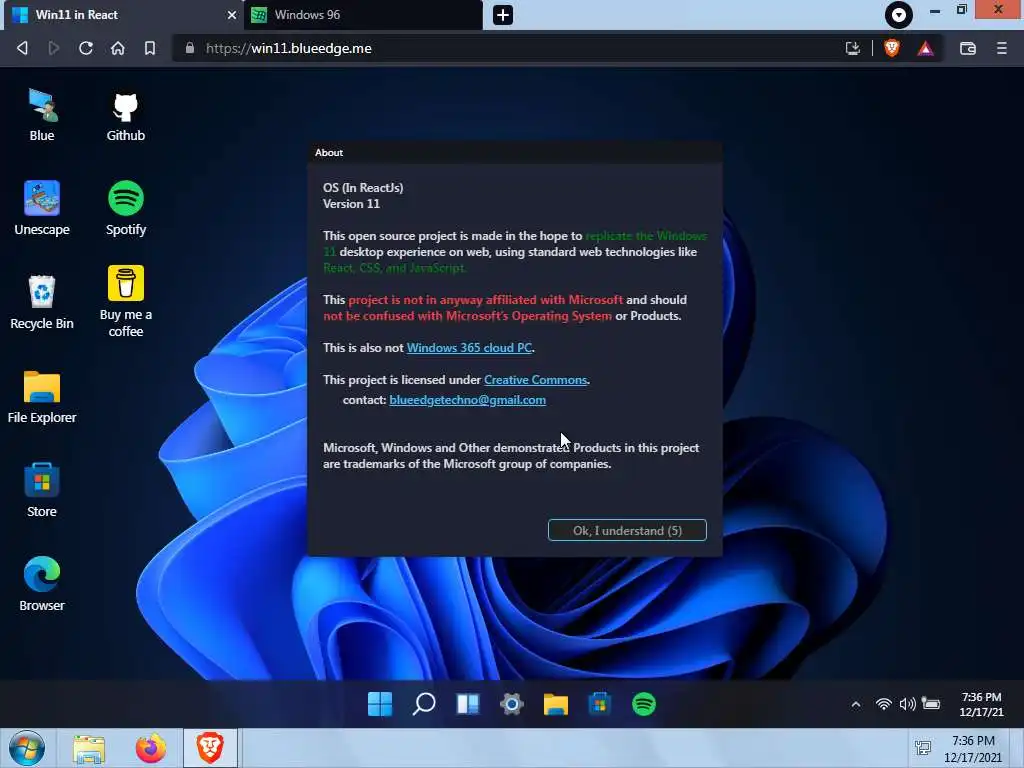Open the Brave hamburger main menu
1024x768 pixels.
(x=1001, y=48)
